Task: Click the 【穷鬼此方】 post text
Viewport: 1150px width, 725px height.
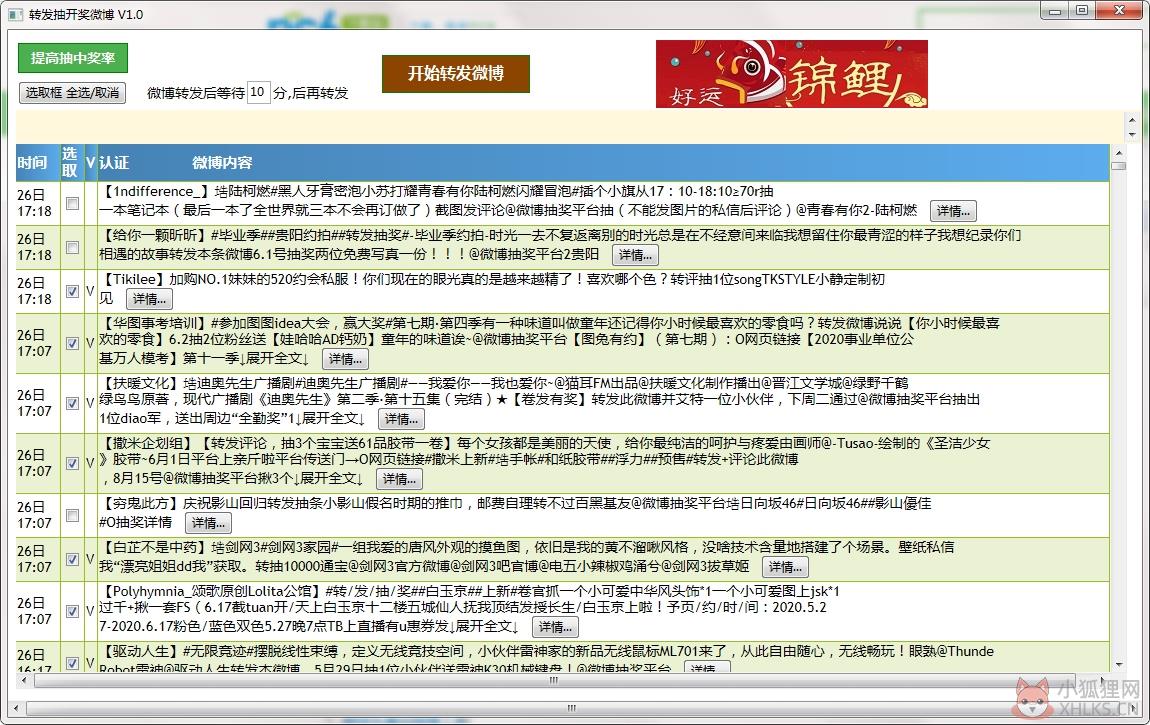Action: 515,512
